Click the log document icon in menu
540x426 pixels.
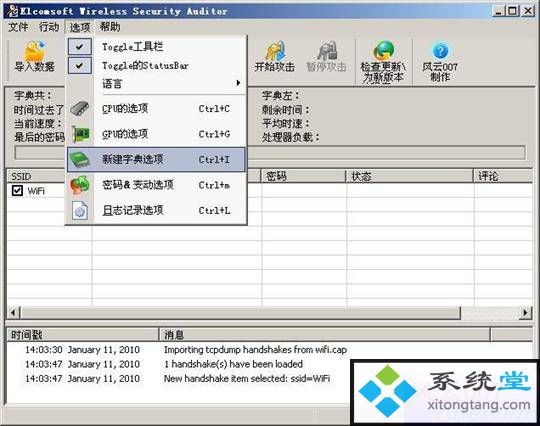80,210
